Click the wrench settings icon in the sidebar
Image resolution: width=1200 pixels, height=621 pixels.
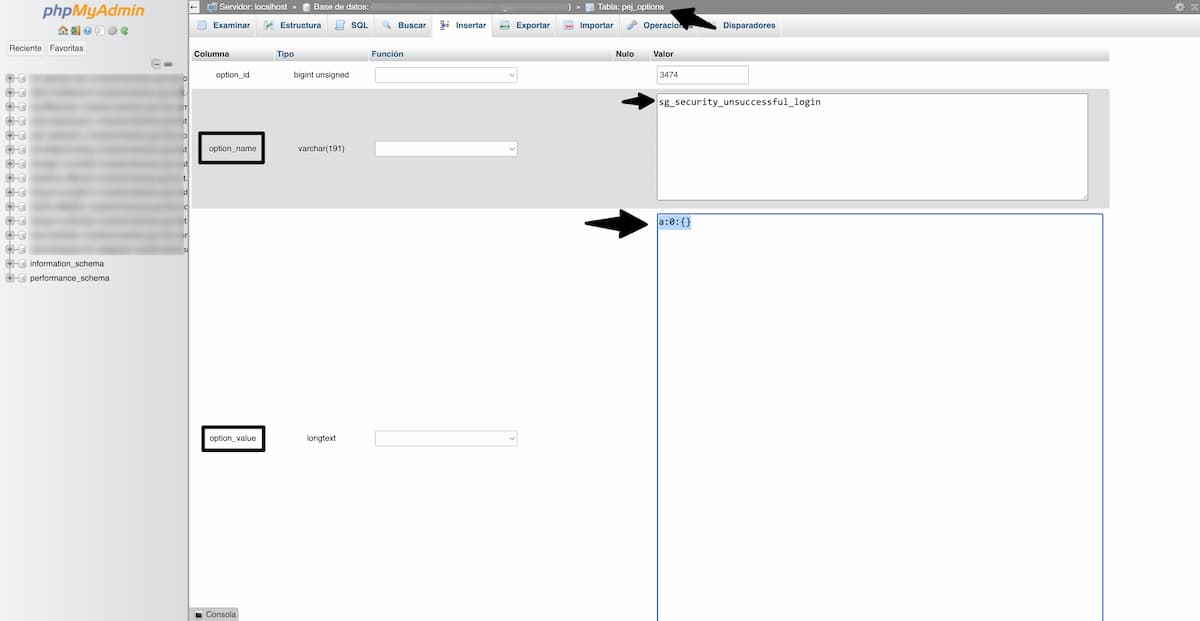click(113, 30)
